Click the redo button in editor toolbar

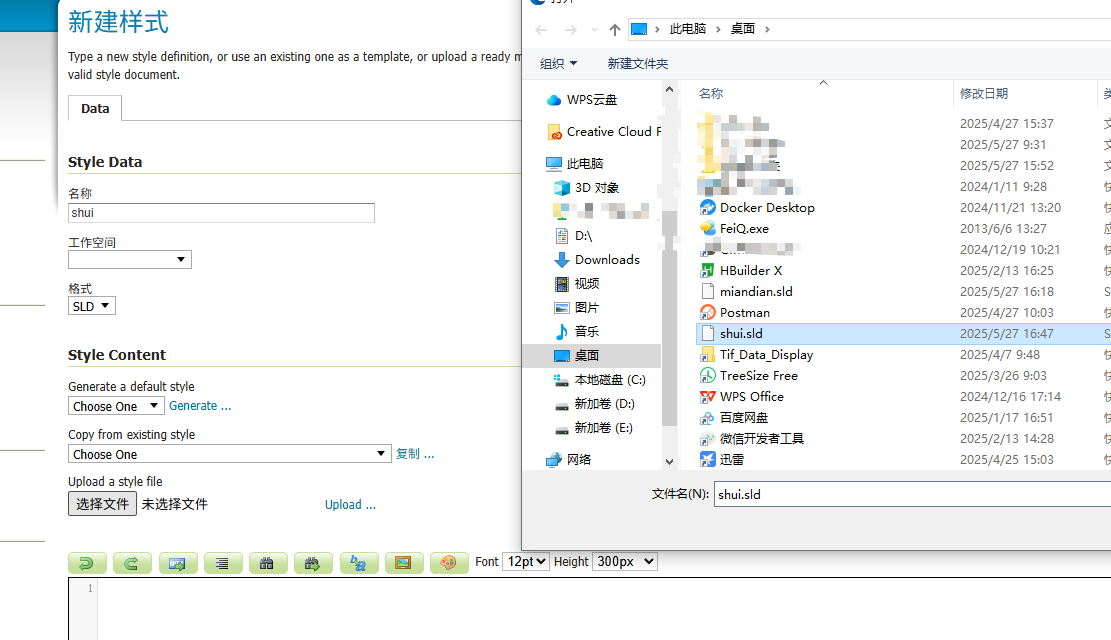tap(132, 563)
